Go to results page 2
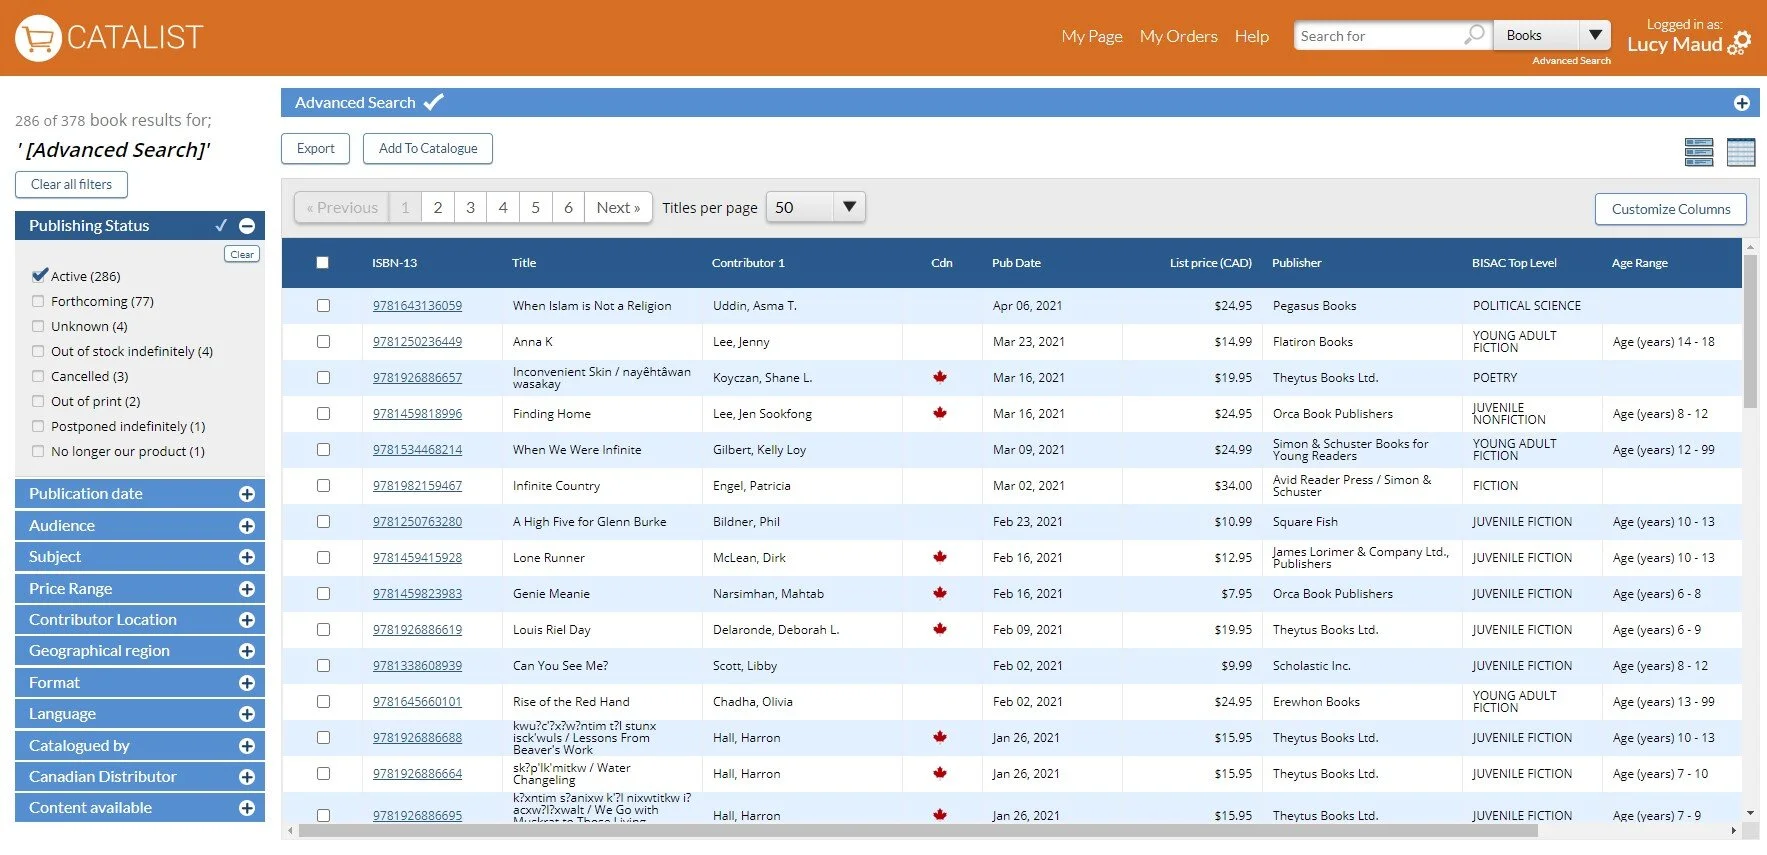 pyautogui.click(x=437, y=207)
